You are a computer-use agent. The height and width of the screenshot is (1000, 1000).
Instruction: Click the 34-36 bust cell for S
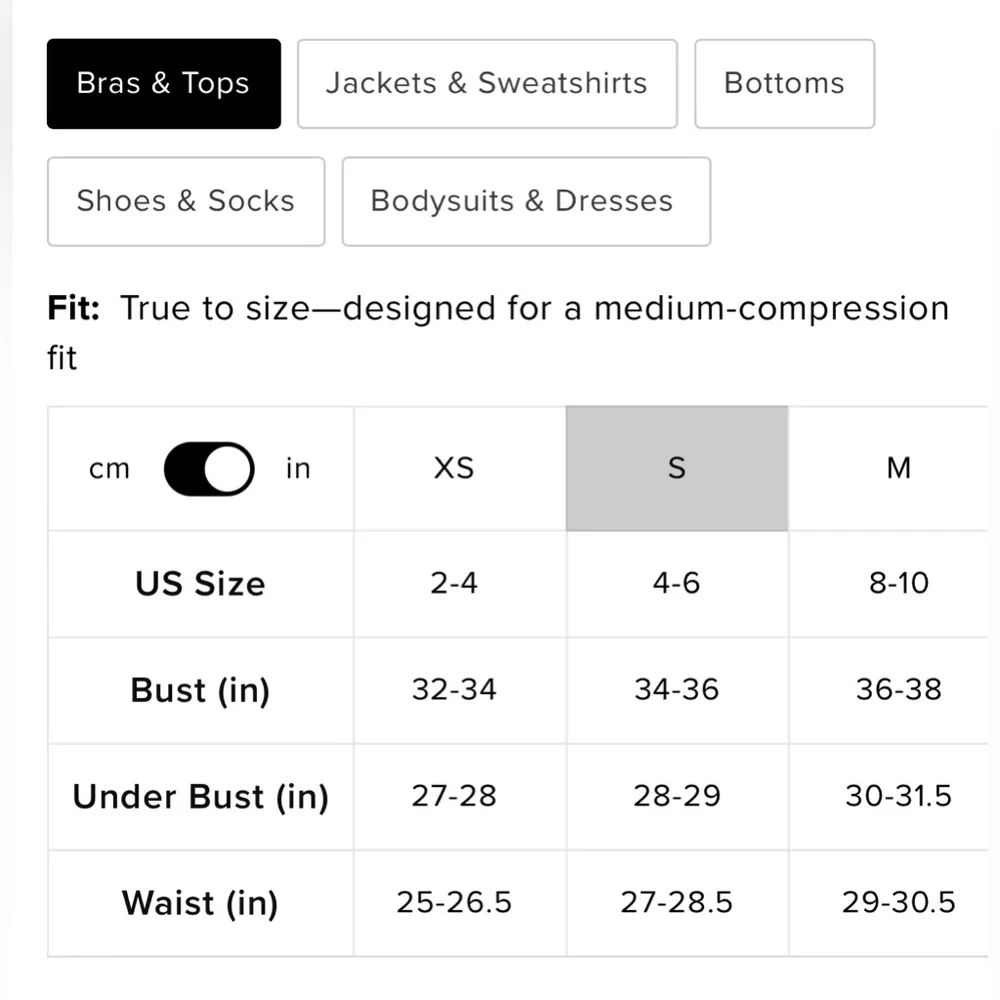point(677,689)
